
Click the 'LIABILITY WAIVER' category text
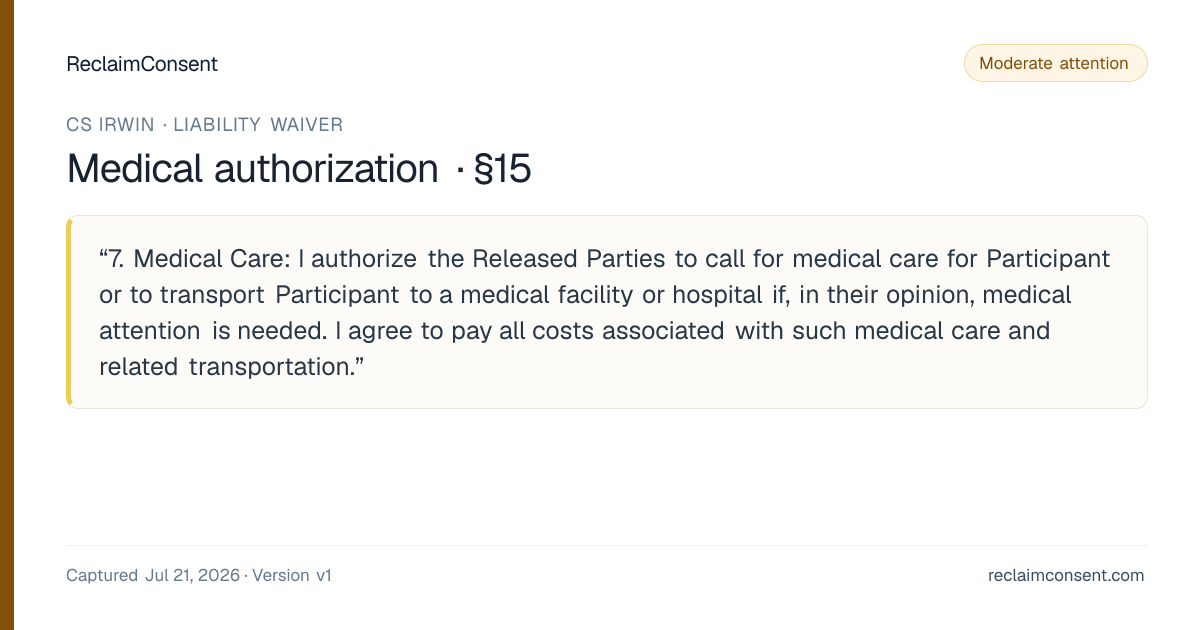258,125
